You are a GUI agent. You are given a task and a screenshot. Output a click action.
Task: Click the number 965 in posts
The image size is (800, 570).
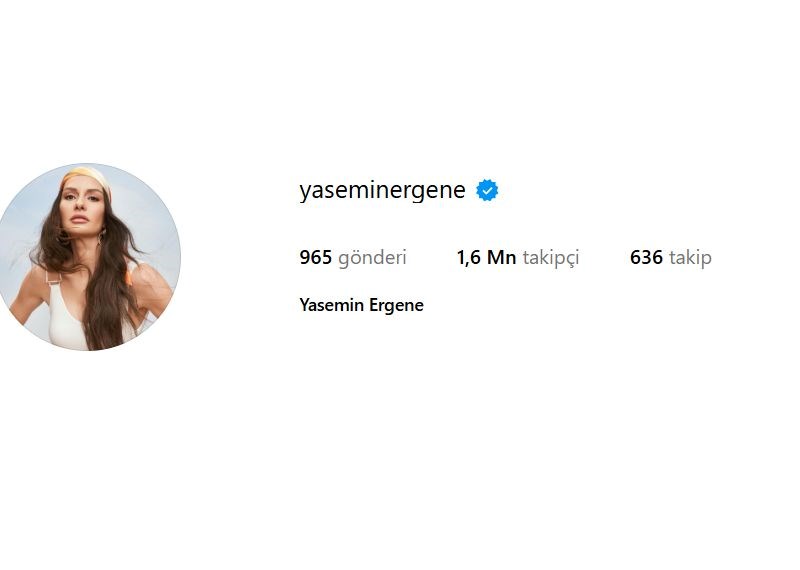(x=315, y=257)
